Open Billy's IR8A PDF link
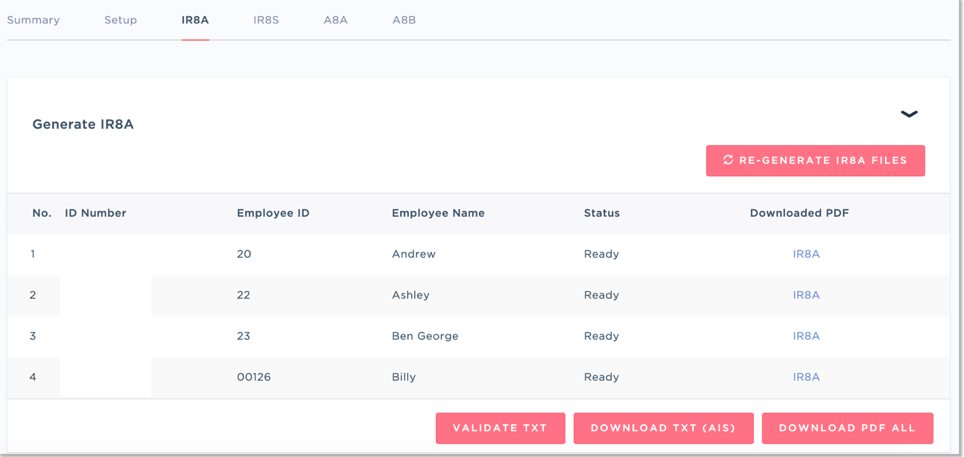964x457 pixels. (x=806, y=377)
